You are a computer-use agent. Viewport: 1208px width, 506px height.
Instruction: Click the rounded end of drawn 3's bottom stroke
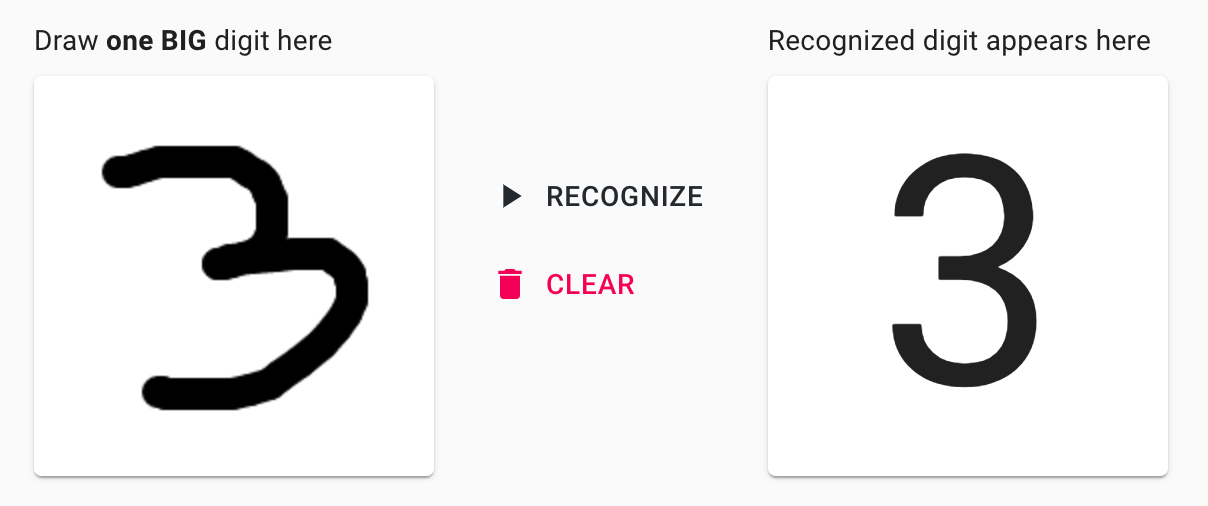coord(159,392)
